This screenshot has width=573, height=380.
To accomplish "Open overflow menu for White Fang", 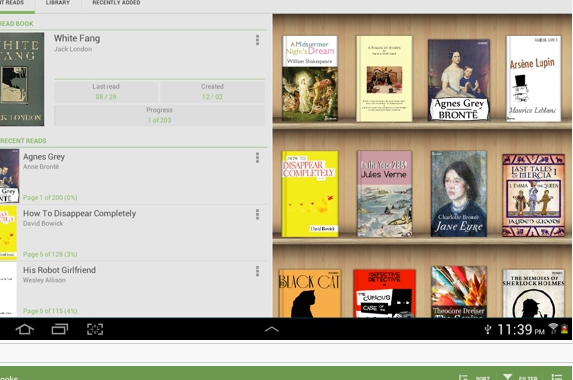I will point(257,40).
